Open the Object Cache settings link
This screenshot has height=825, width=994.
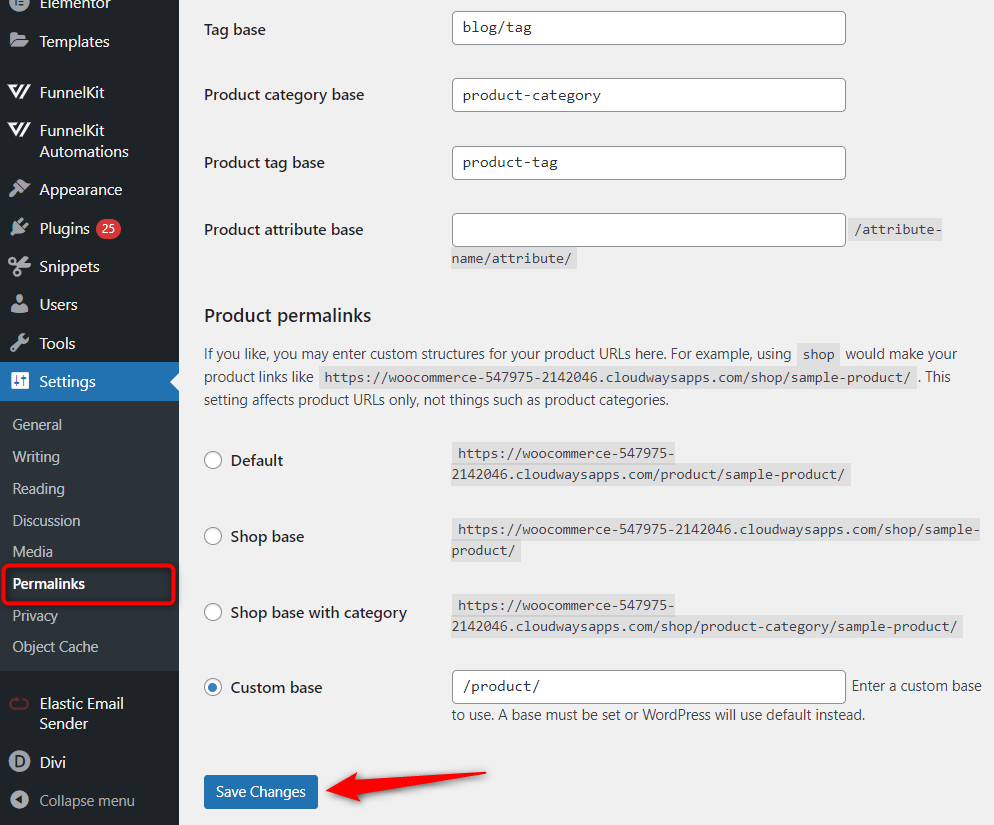click(x=55, y=647)
